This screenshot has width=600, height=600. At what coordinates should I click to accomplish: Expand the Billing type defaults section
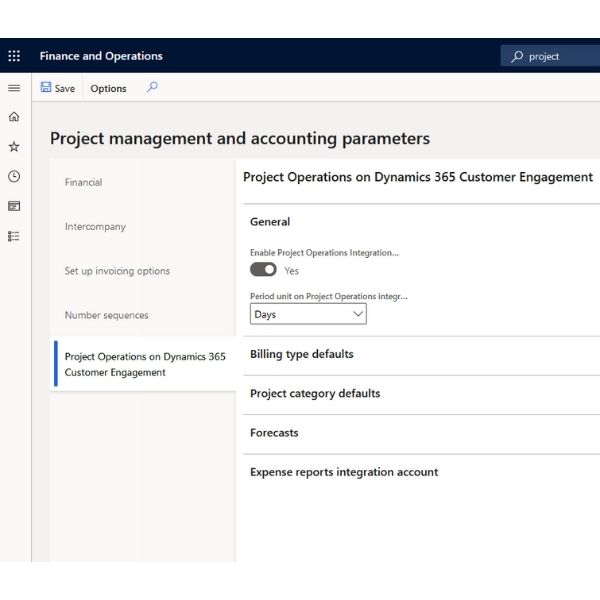(x=421, y=354)
